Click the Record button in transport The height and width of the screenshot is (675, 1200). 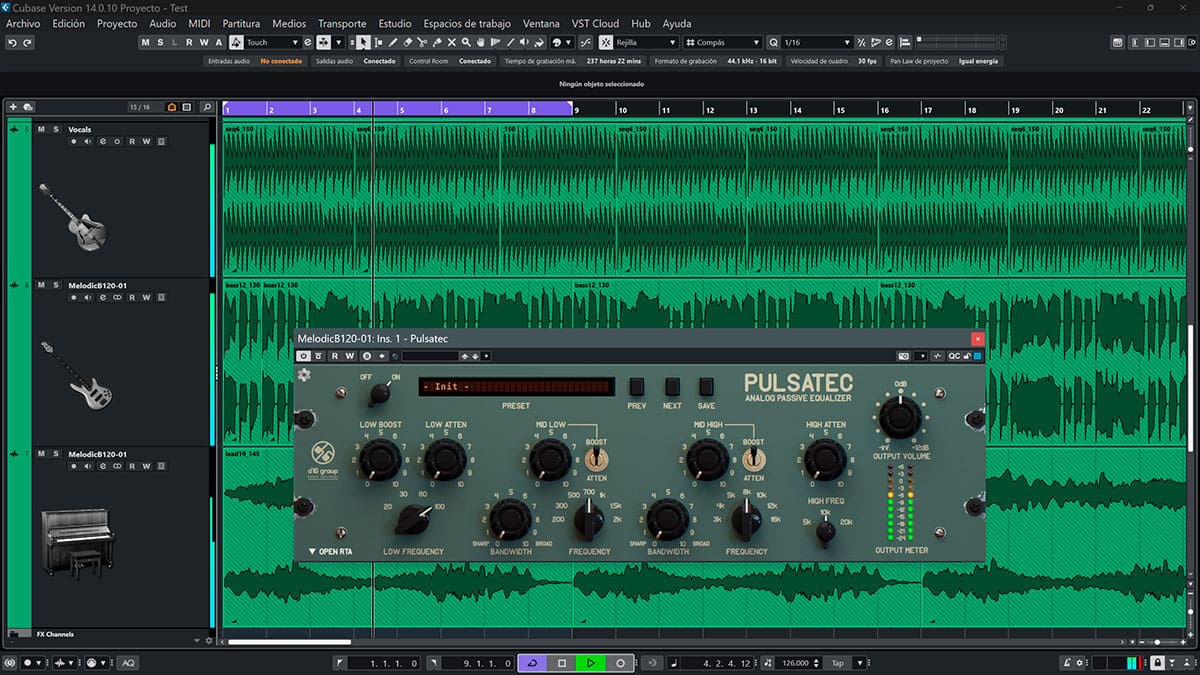tap(620, 663)
